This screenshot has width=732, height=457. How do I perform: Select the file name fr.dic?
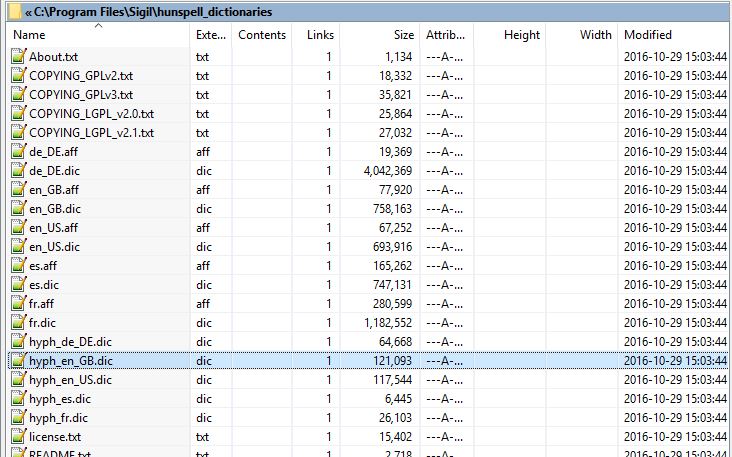[x=42, y=323]
